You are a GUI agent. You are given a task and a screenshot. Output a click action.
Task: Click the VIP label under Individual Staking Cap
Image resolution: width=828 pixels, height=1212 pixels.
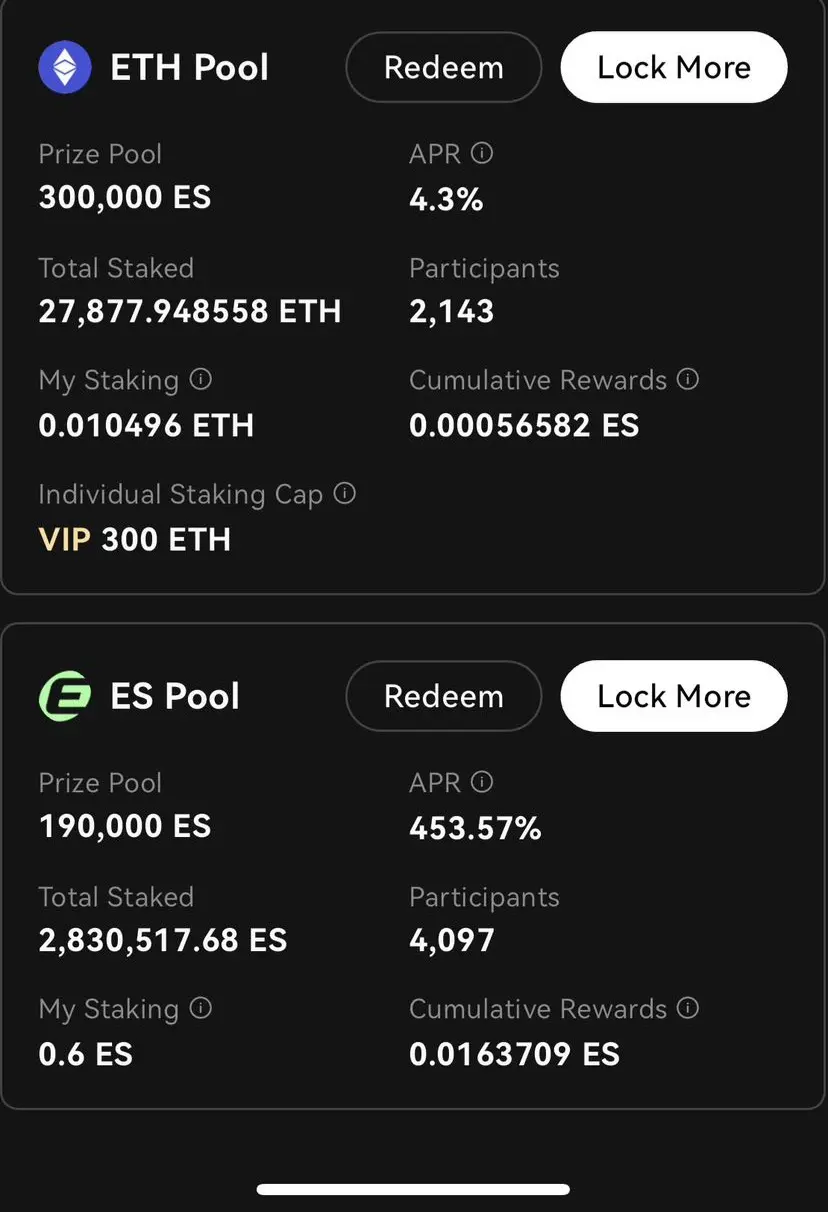(x=65, y=540)
